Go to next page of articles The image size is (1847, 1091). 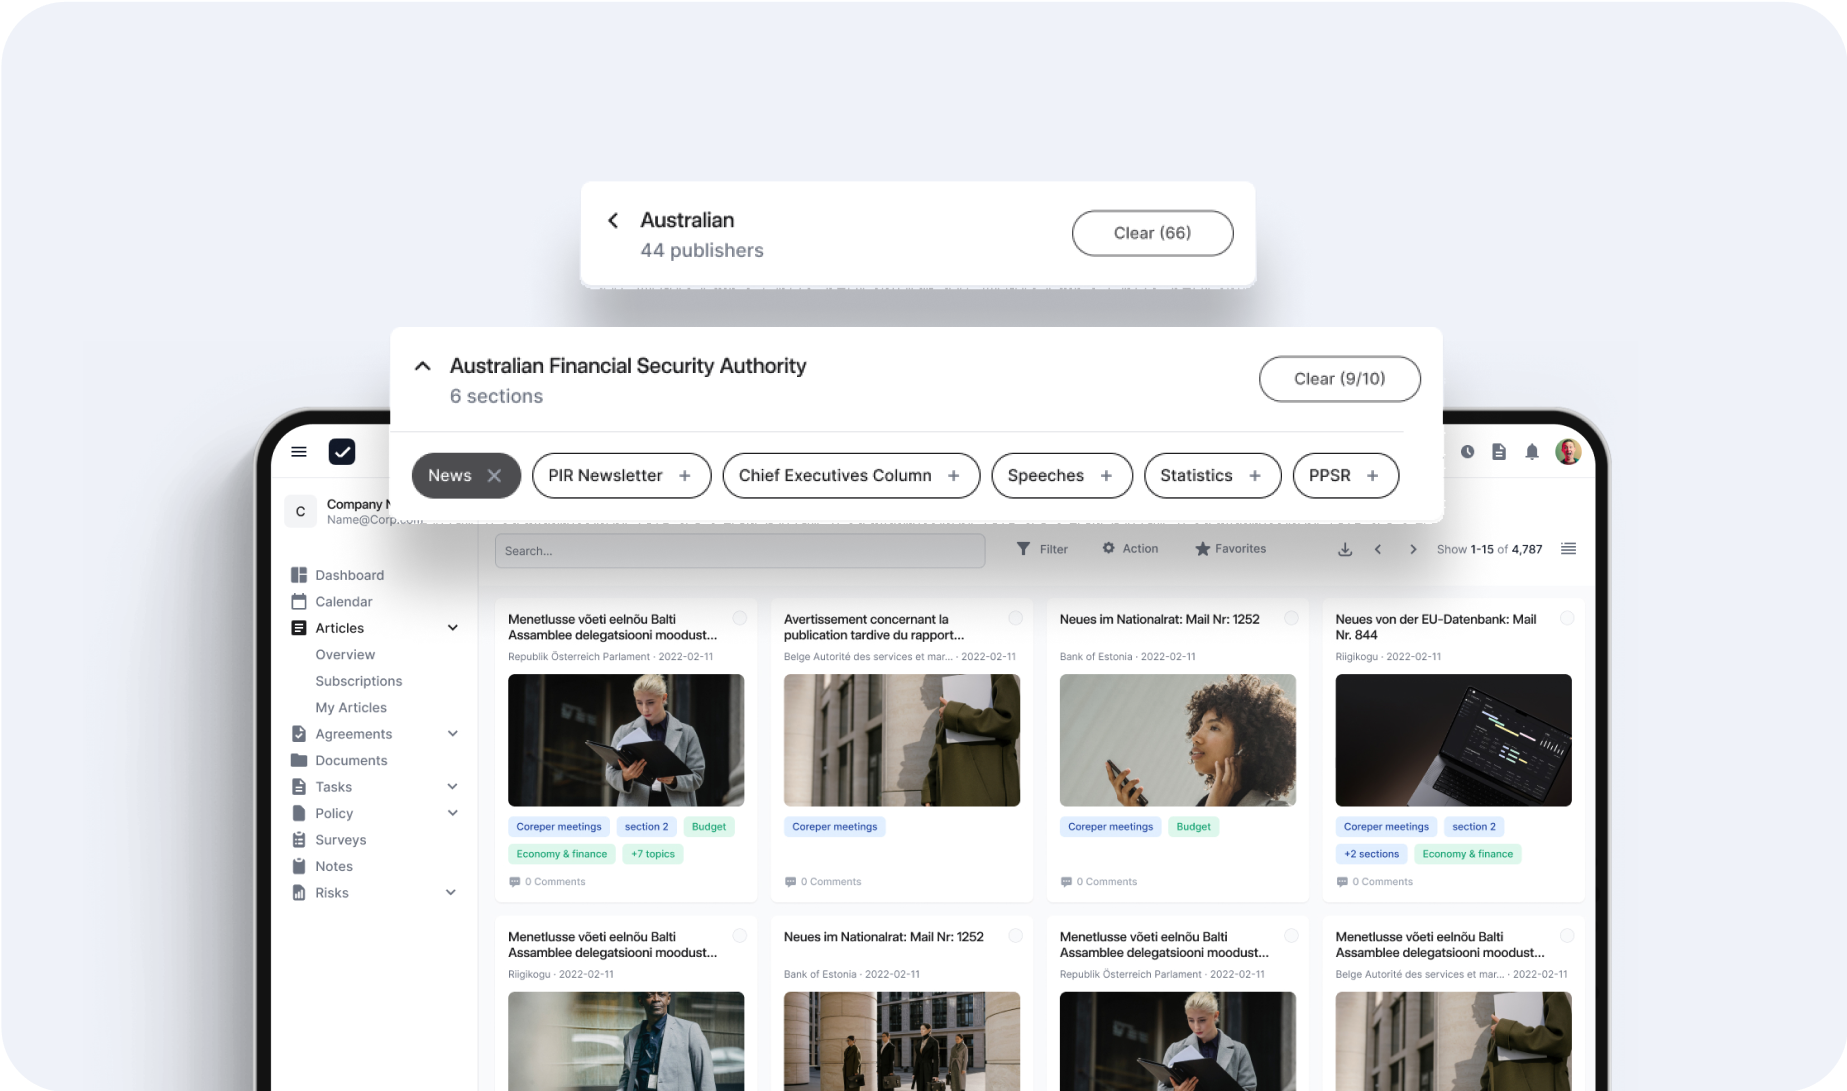pos(1413,549)
